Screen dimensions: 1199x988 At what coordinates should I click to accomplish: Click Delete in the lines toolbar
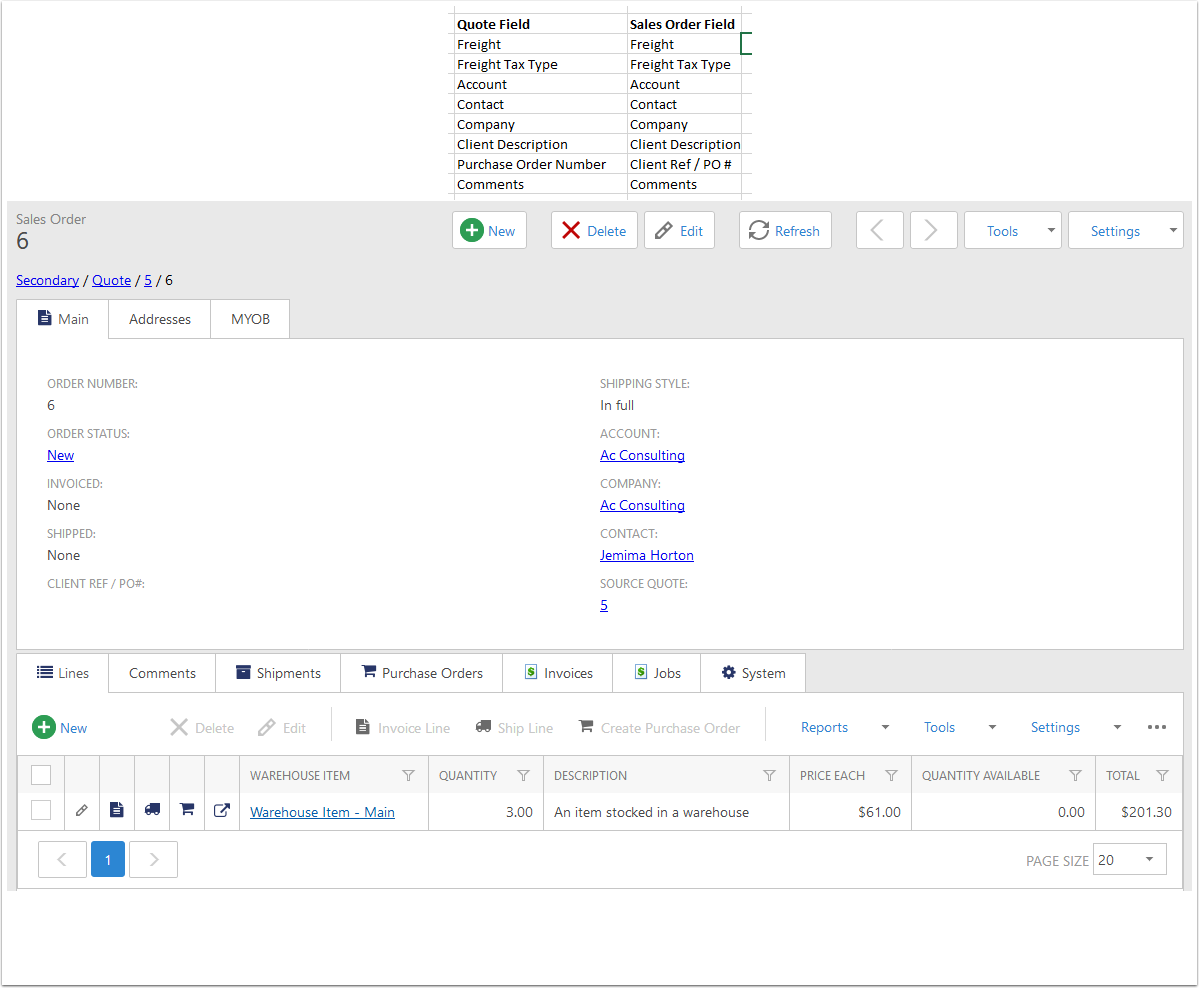click(203, 727)
